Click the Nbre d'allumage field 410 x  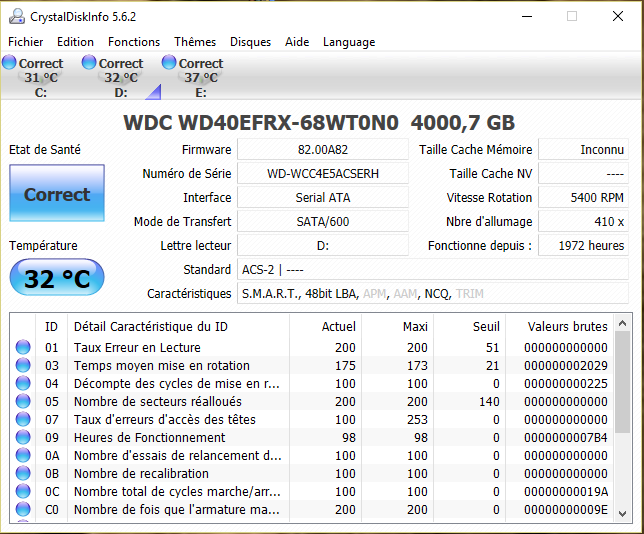point(583,221)
